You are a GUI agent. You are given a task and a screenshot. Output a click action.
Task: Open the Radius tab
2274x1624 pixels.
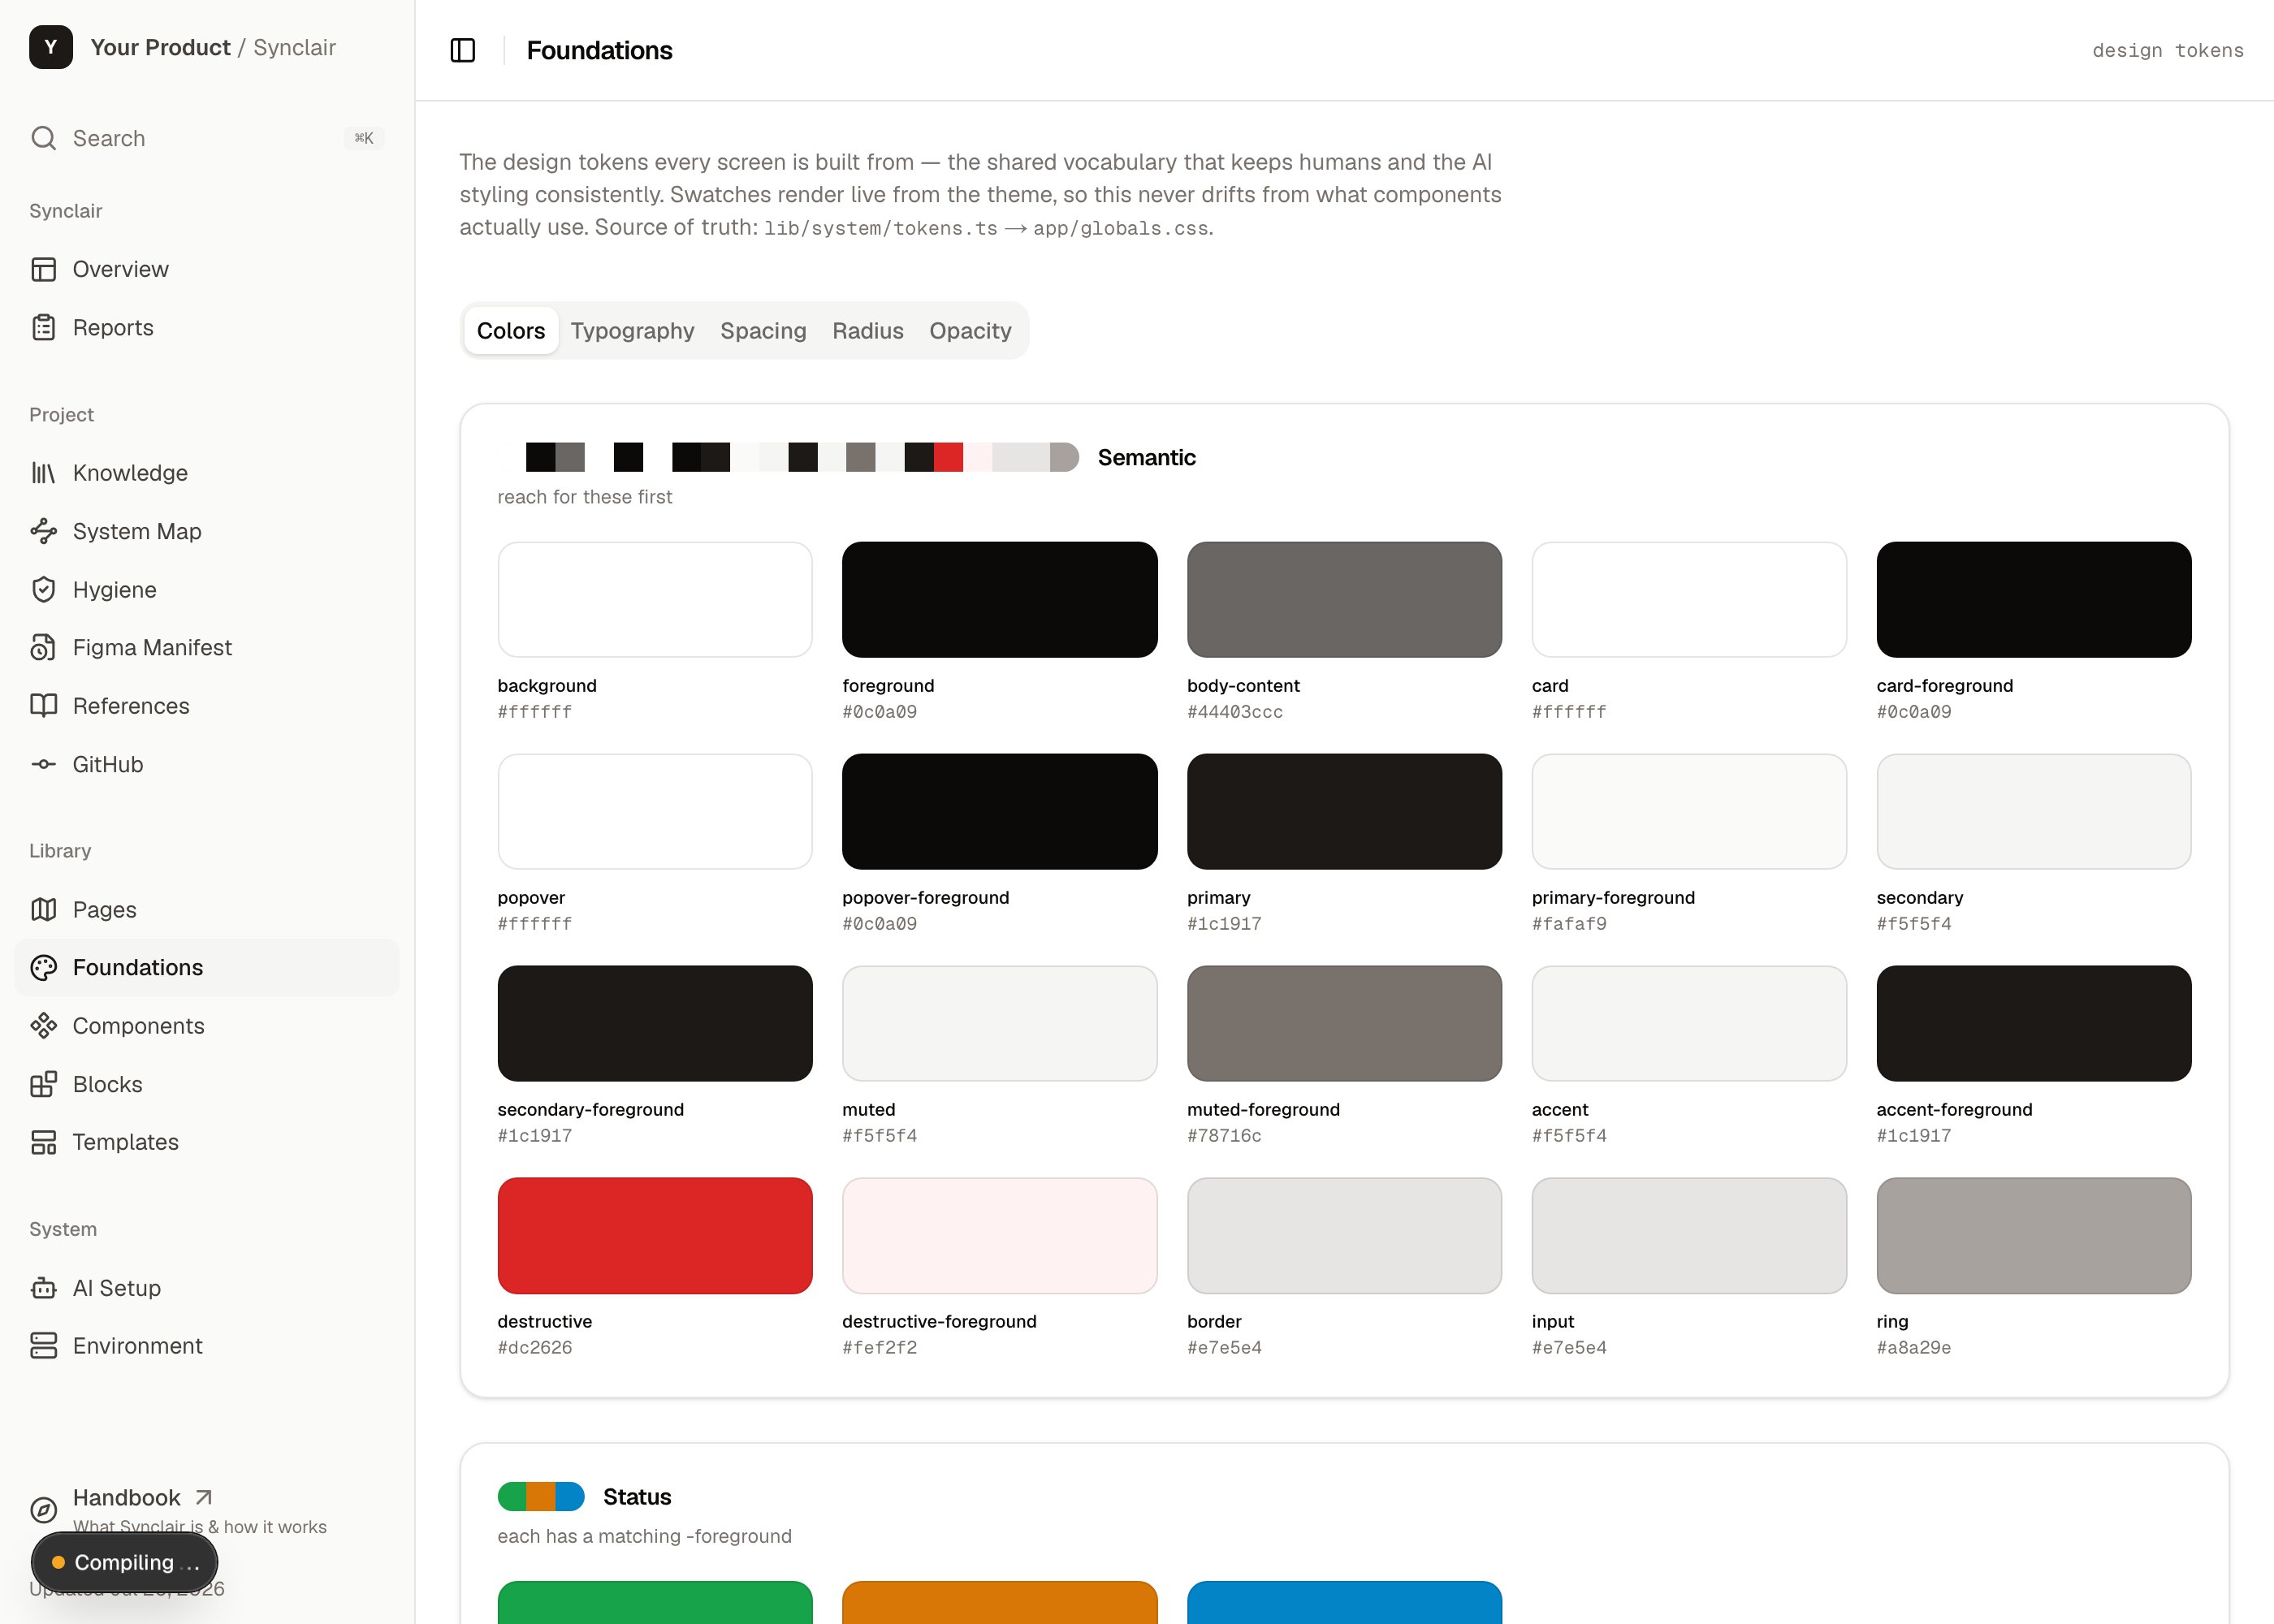point(868,331)
